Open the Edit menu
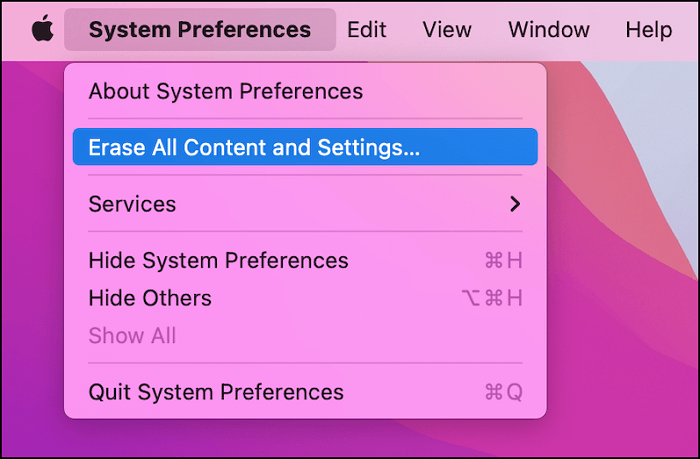 tap(367, 30)
